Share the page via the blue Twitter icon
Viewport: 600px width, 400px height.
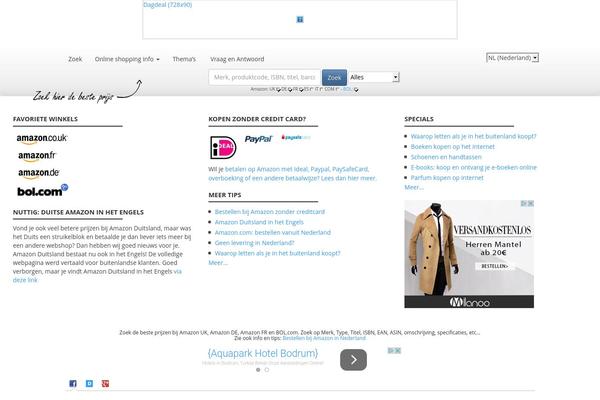point(89,384)
